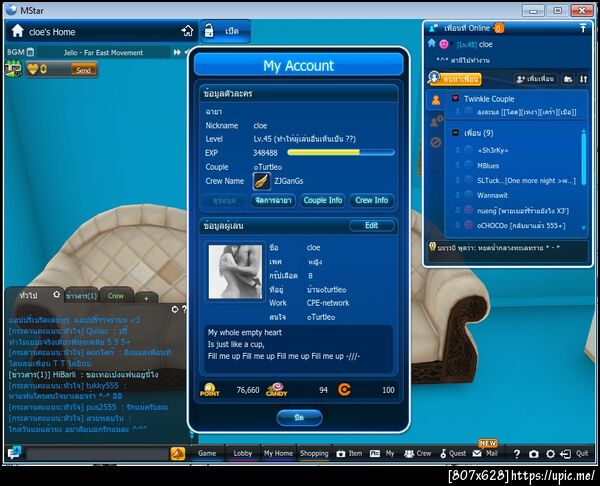Image resolution: width=600 pixels, height=486 pixels.
Task: Pin the friends online panel
Action: point(583,28)
